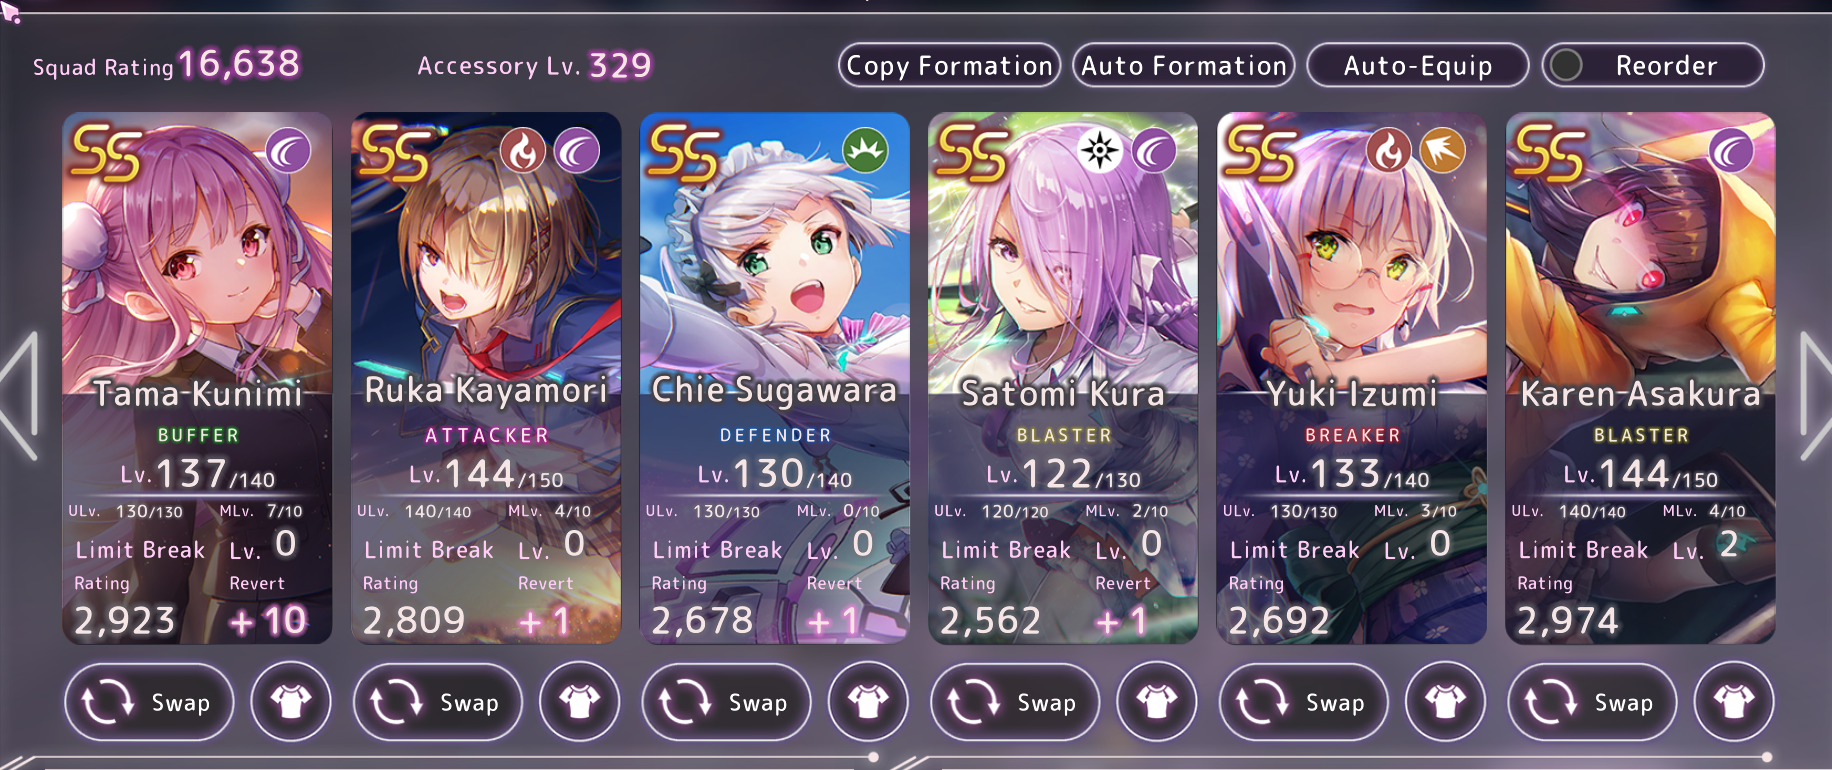Click the Auto Formation button

tap(1184, 65)
